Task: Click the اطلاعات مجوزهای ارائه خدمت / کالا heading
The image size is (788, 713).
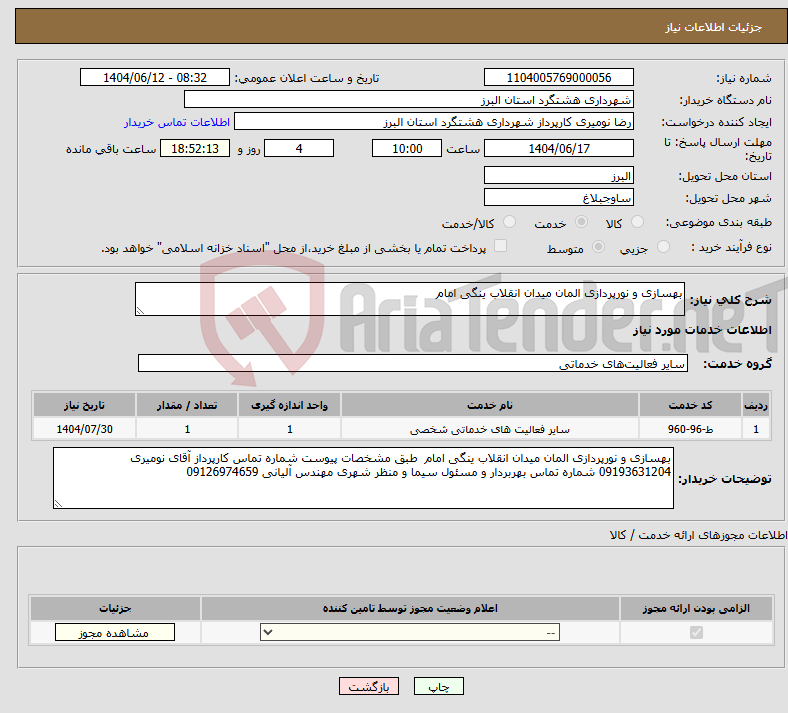Action: point(698,535)
